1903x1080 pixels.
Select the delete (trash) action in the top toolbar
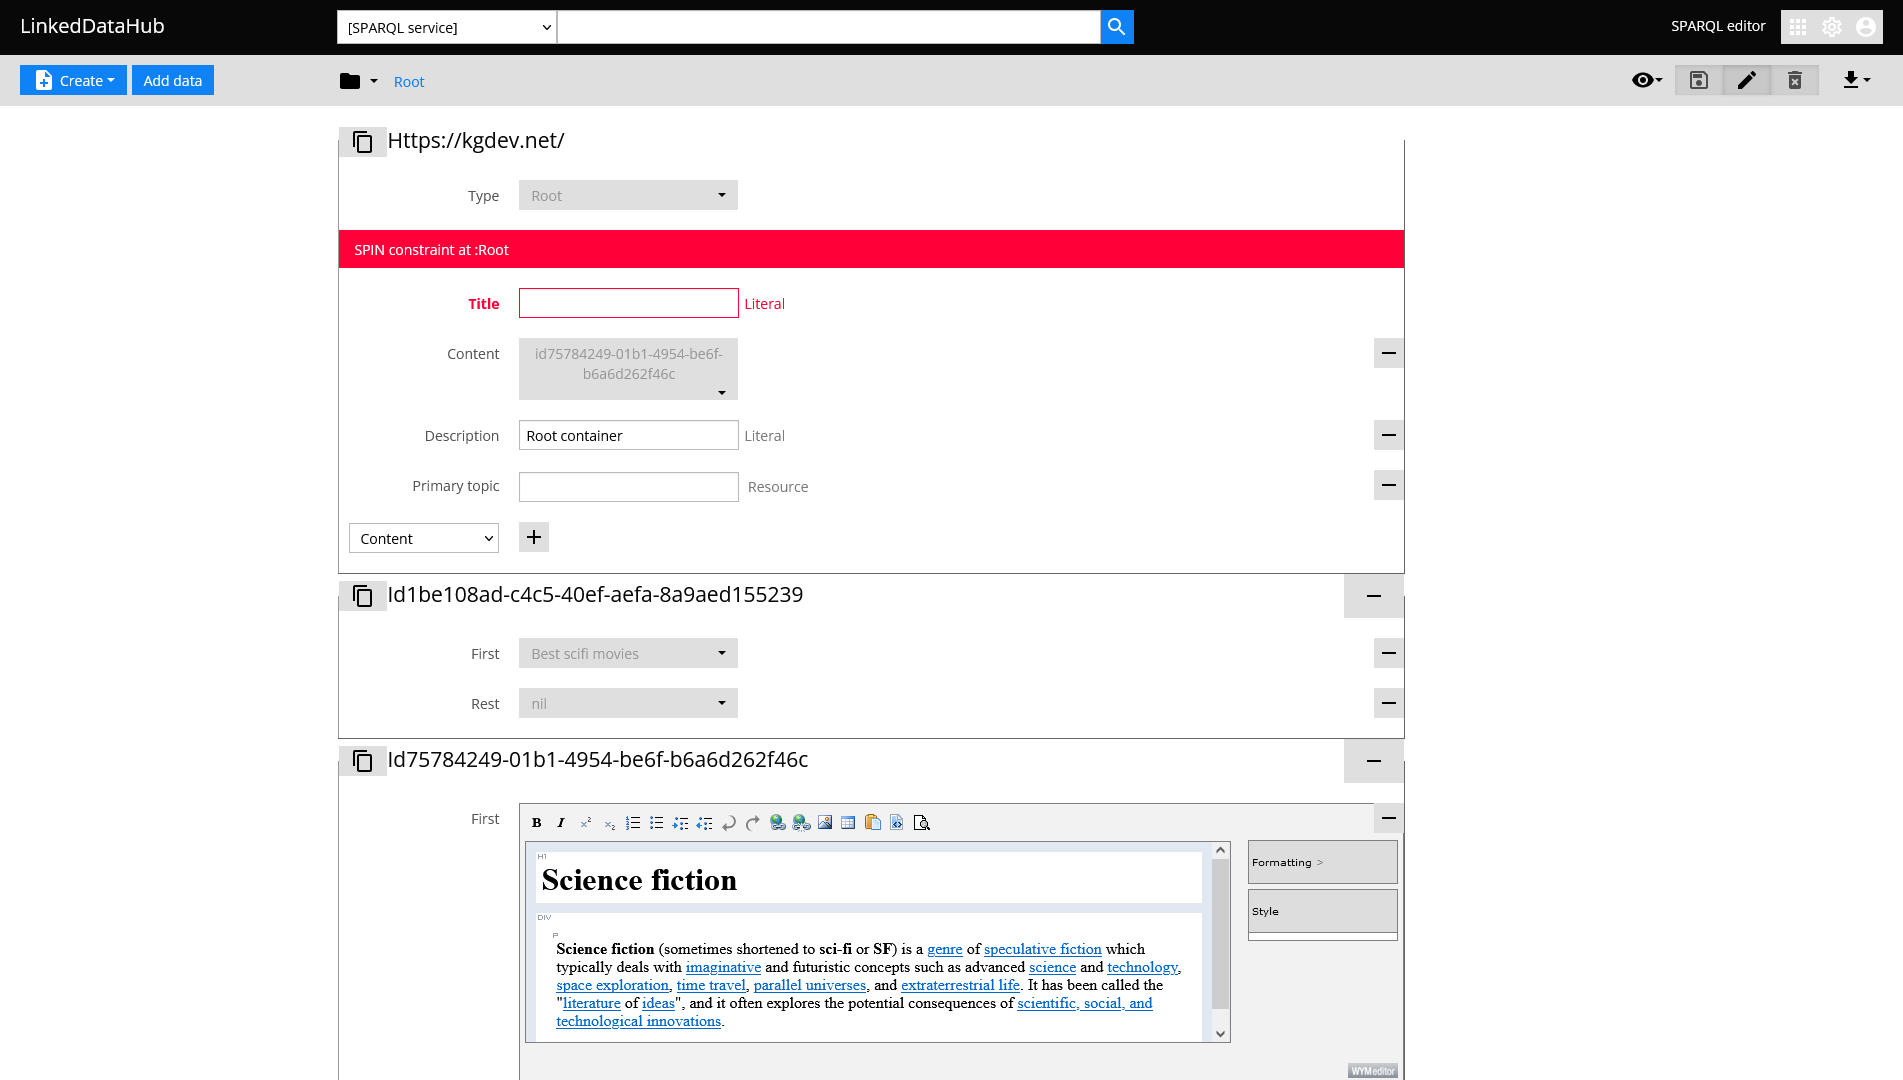1795,80
